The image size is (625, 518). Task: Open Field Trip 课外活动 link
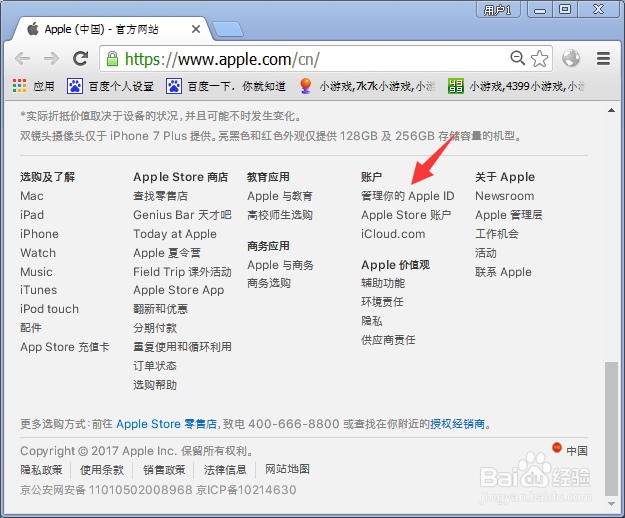click(x=182, y=272)
